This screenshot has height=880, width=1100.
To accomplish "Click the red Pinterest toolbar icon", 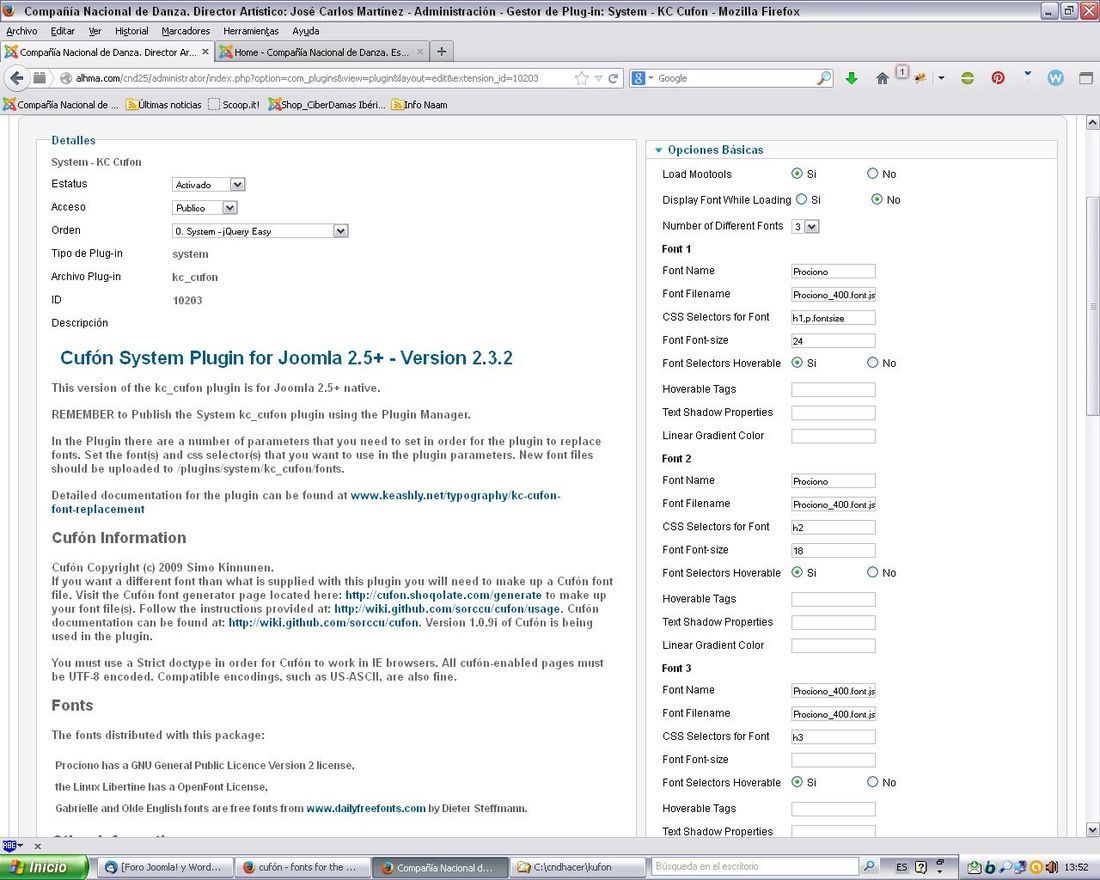I will (998, 78).
